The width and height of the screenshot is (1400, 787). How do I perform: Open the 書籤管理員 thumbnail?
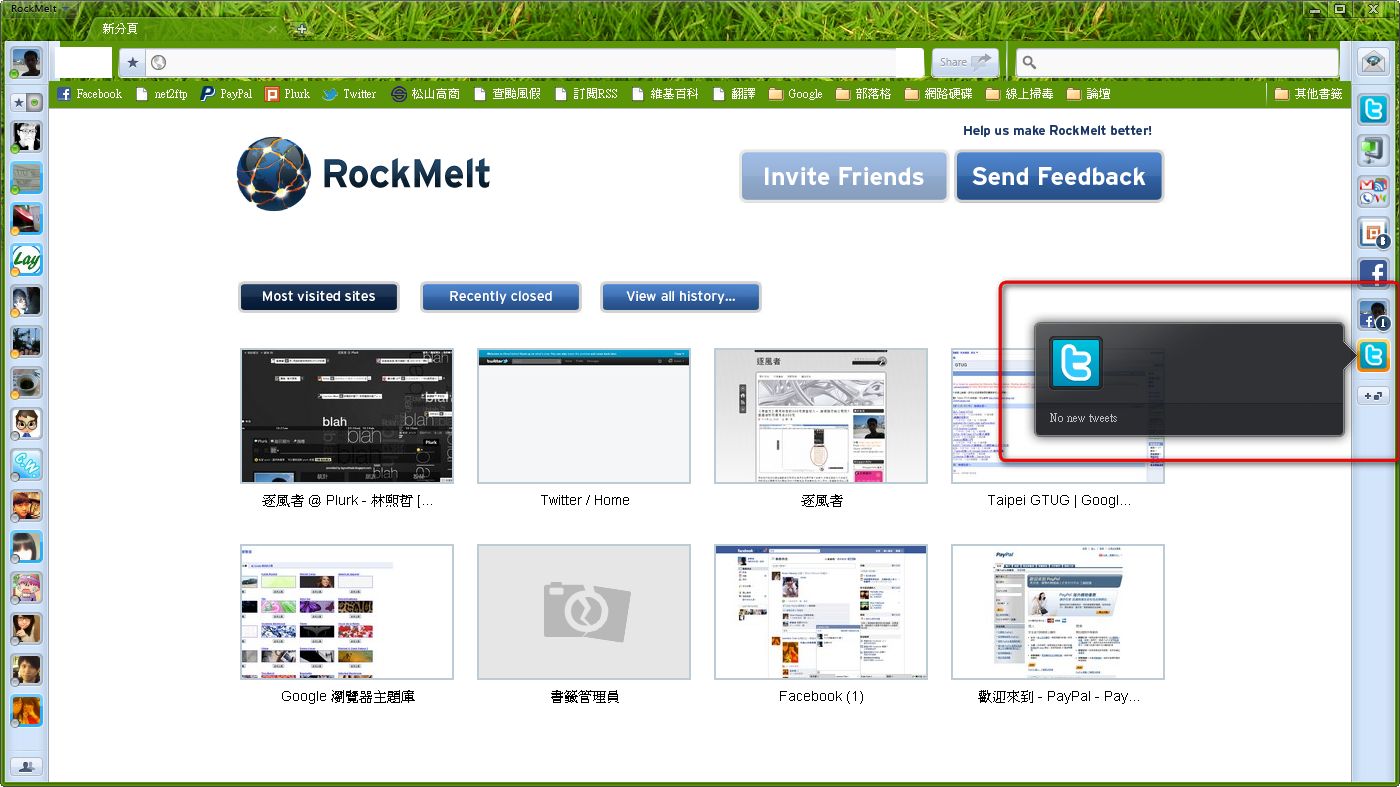[584, 612]
